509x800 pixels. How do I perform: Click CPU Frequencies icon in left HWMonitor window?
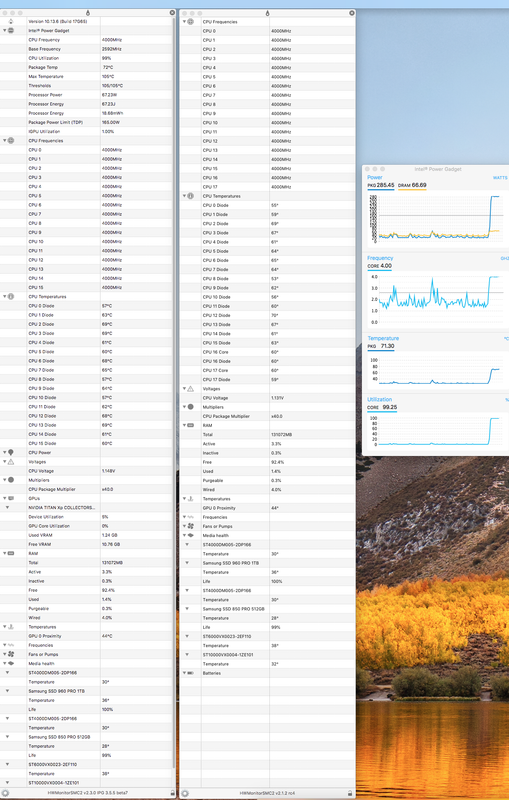[11, 140]
